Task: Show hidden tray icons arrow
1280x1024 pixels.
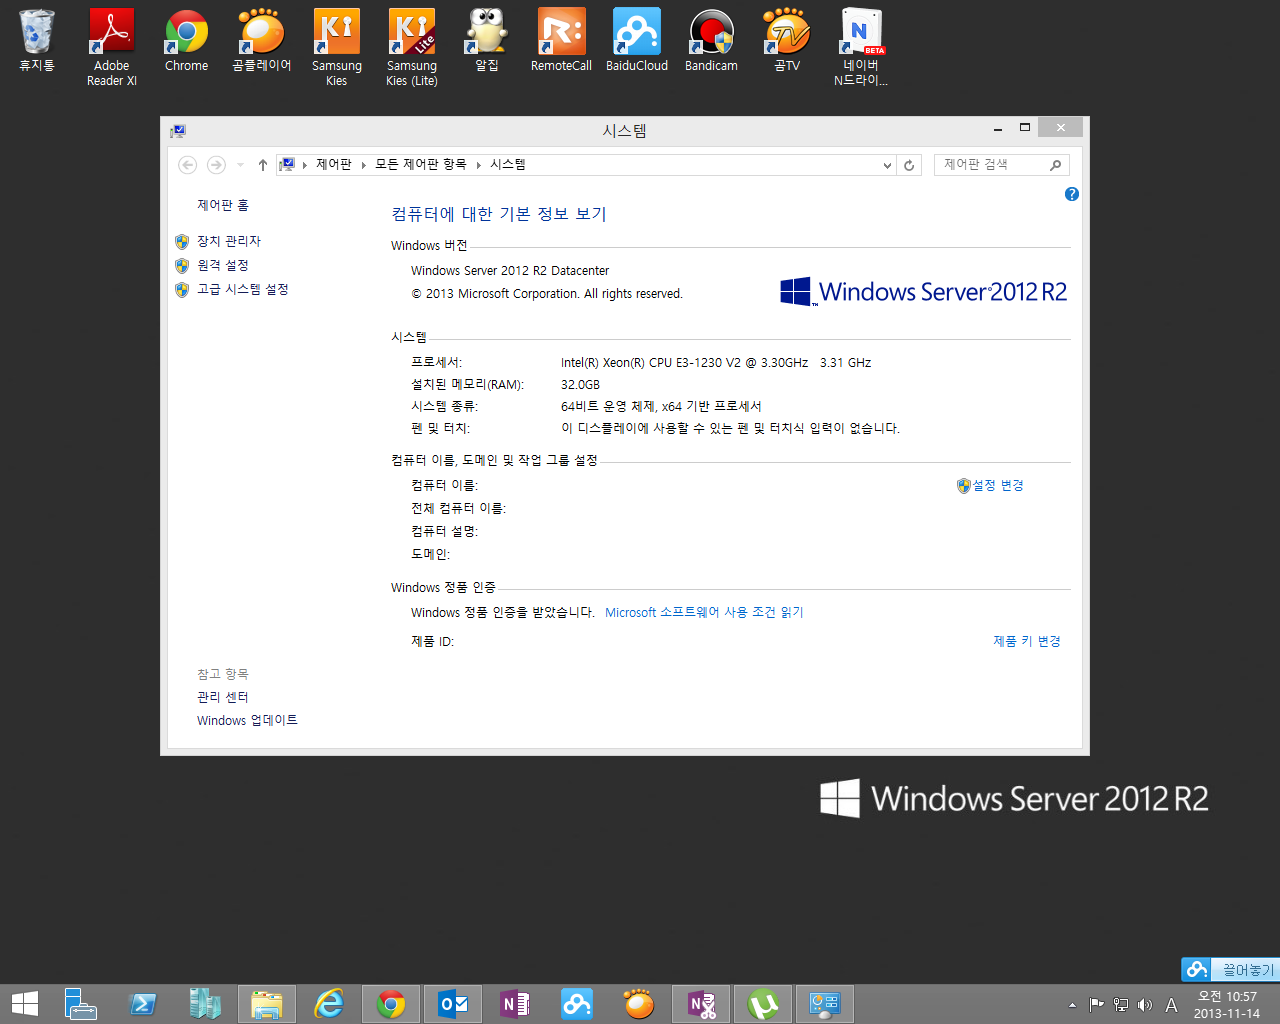Action: click(1072, 1005)
